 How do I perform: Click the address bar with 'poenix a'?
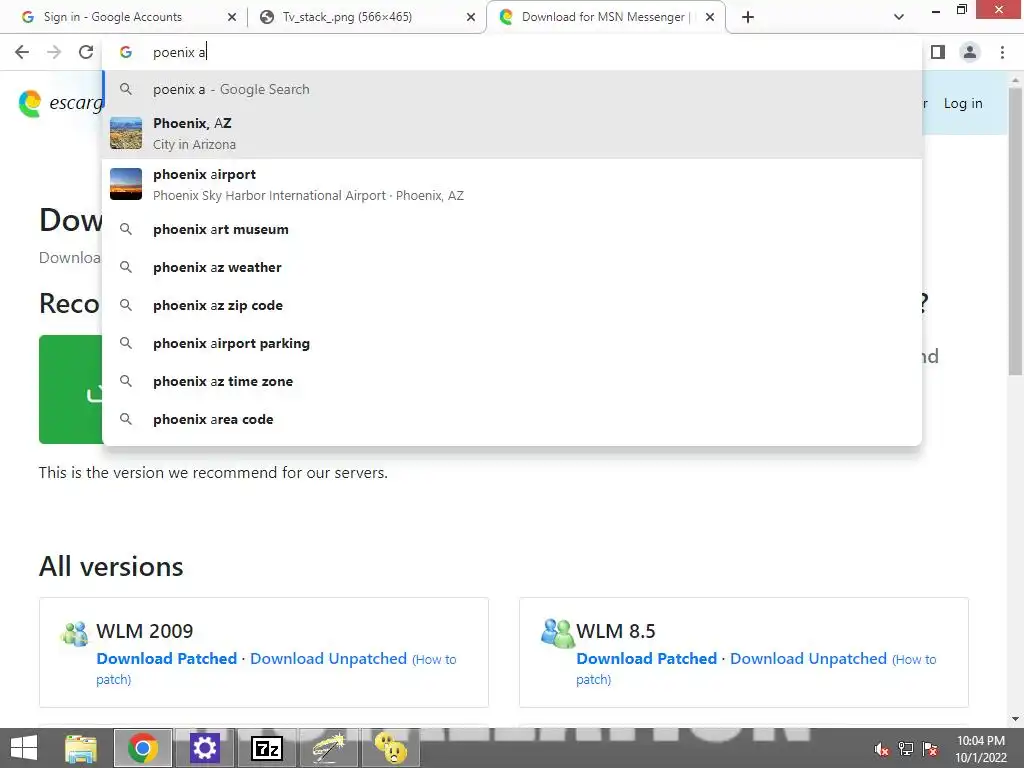[512, 52]
